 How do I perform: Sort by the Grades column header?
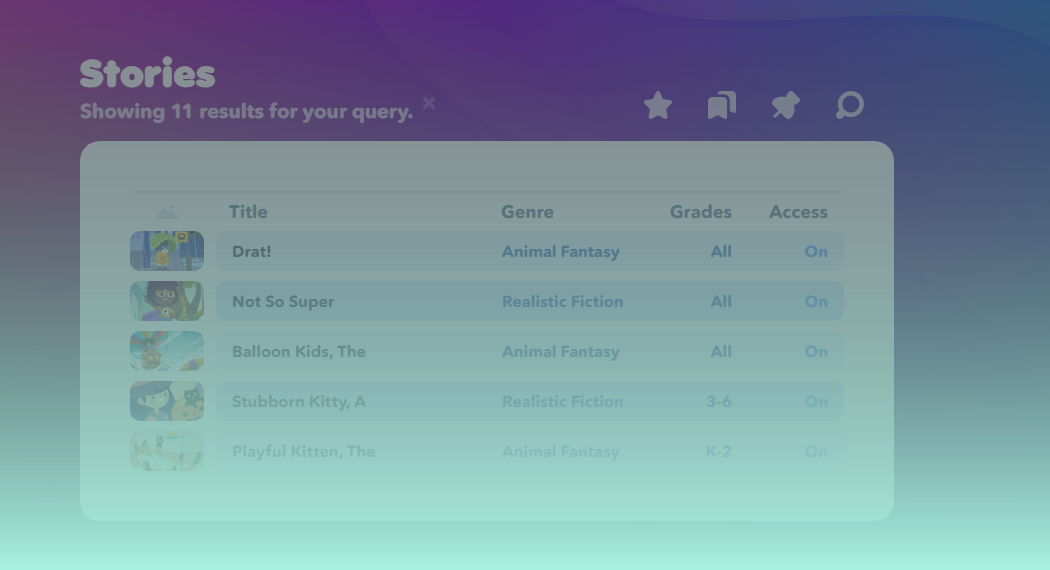pos(700,212)
